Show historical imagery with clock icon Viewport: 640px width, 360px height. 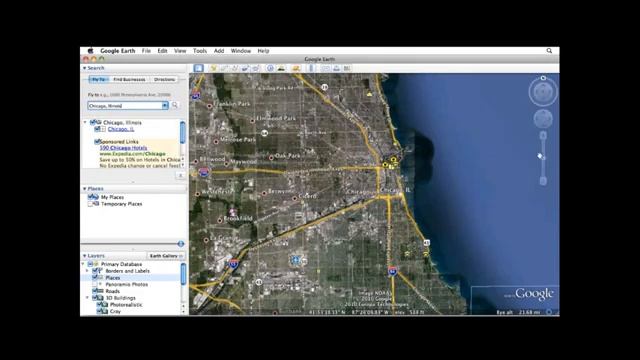270,68
